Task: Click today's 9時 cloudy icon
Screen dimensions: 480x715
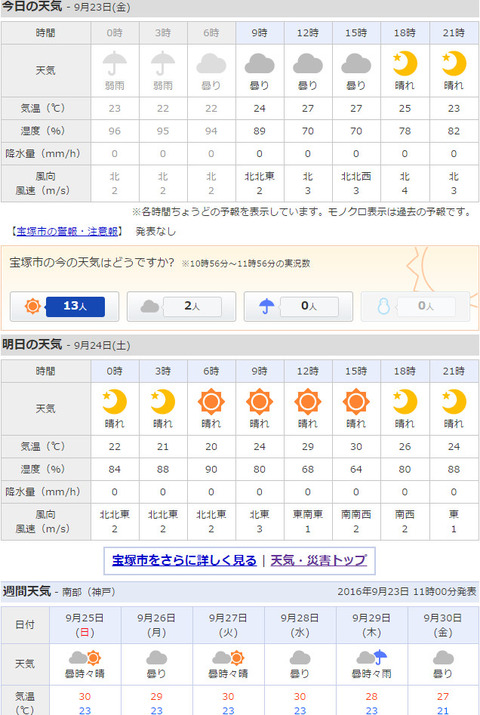Action: (x=259, y=64)
